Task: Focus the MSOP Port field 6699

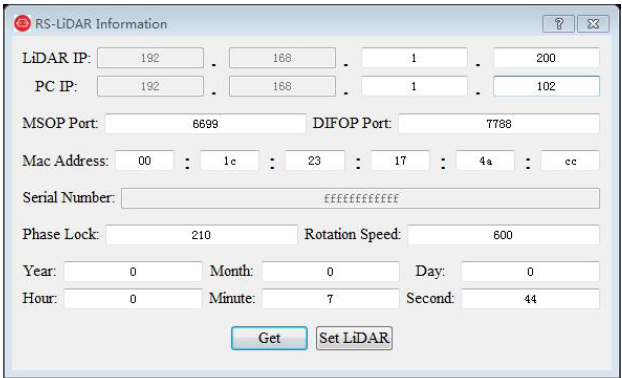Action: pos(205,124)
